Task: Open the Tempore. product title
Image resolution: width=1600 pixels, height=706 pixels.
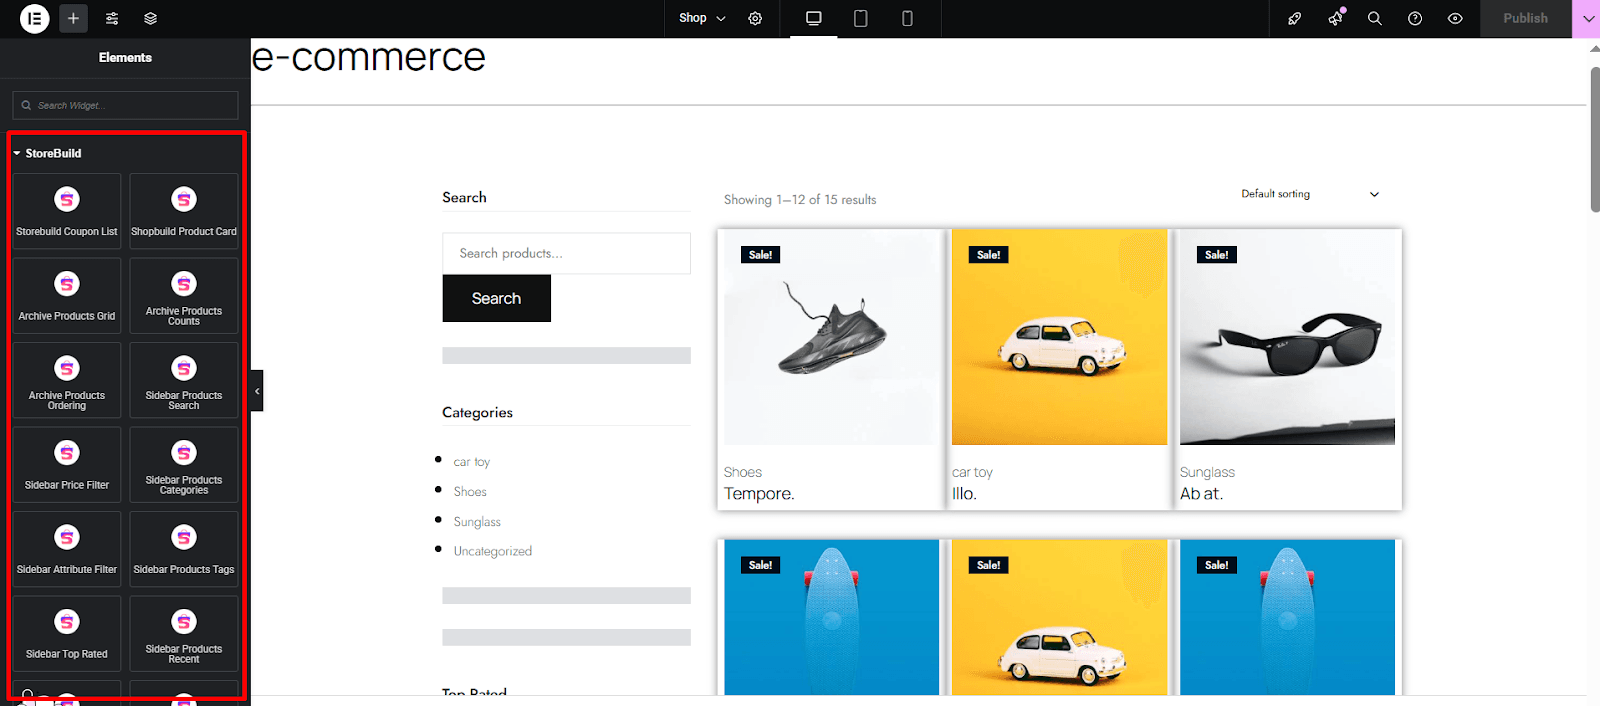Action: [759, 494]
